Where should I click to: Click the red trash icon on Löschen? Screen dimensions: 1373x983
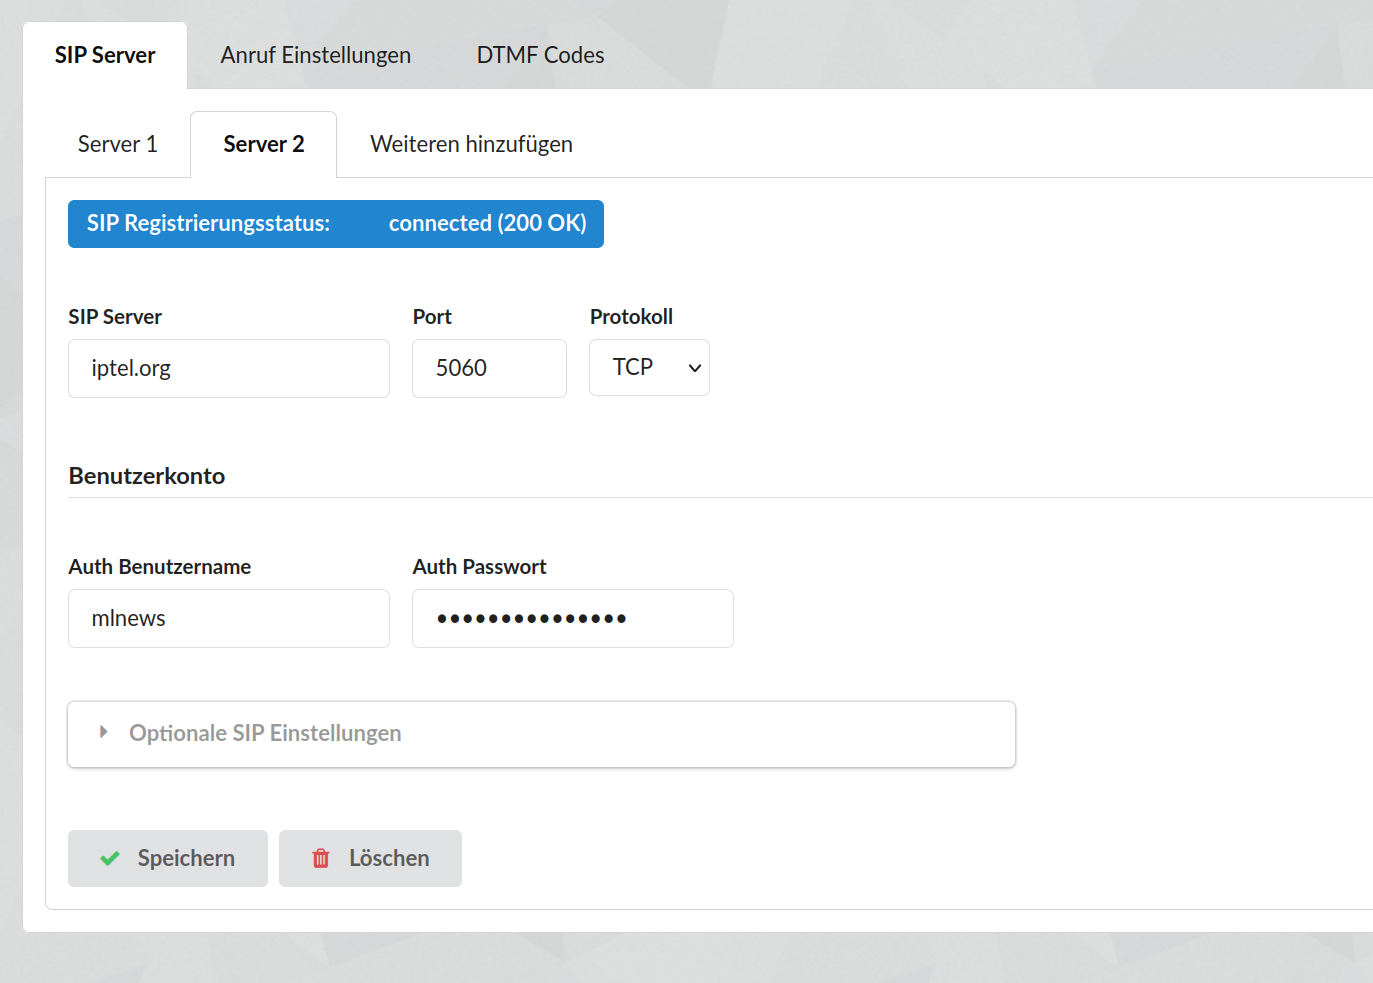(321, 858)
